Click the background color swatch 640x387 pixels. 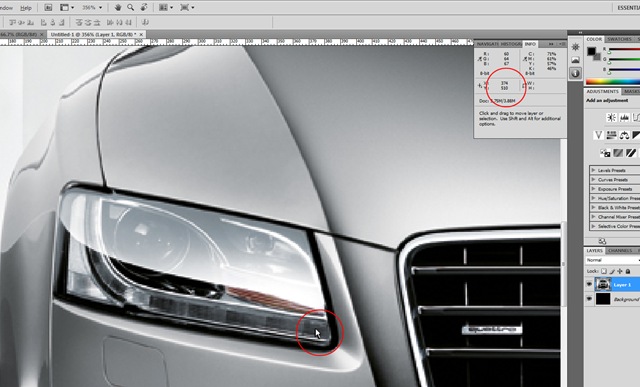coord(597,57)
